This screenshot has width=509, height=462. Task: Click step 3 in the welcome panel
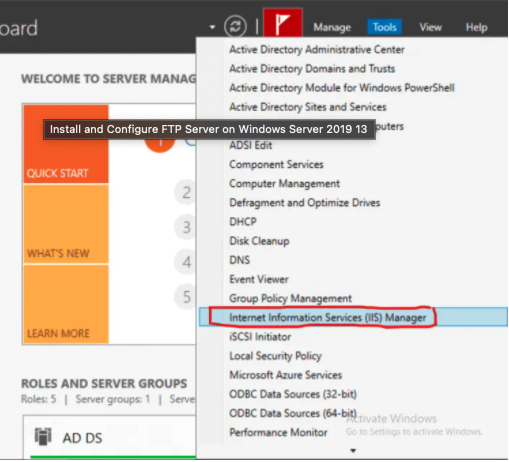[186, 227]
